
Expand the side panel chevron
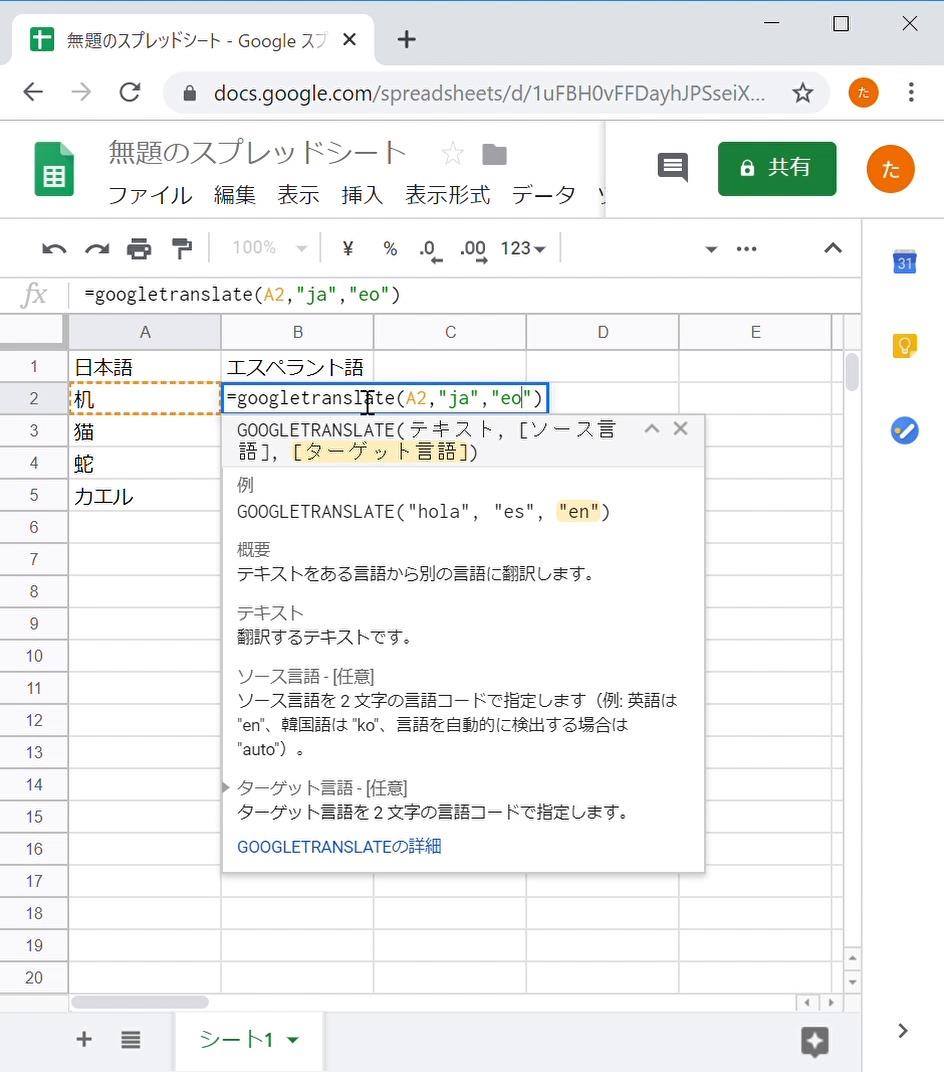(903, 1030)
